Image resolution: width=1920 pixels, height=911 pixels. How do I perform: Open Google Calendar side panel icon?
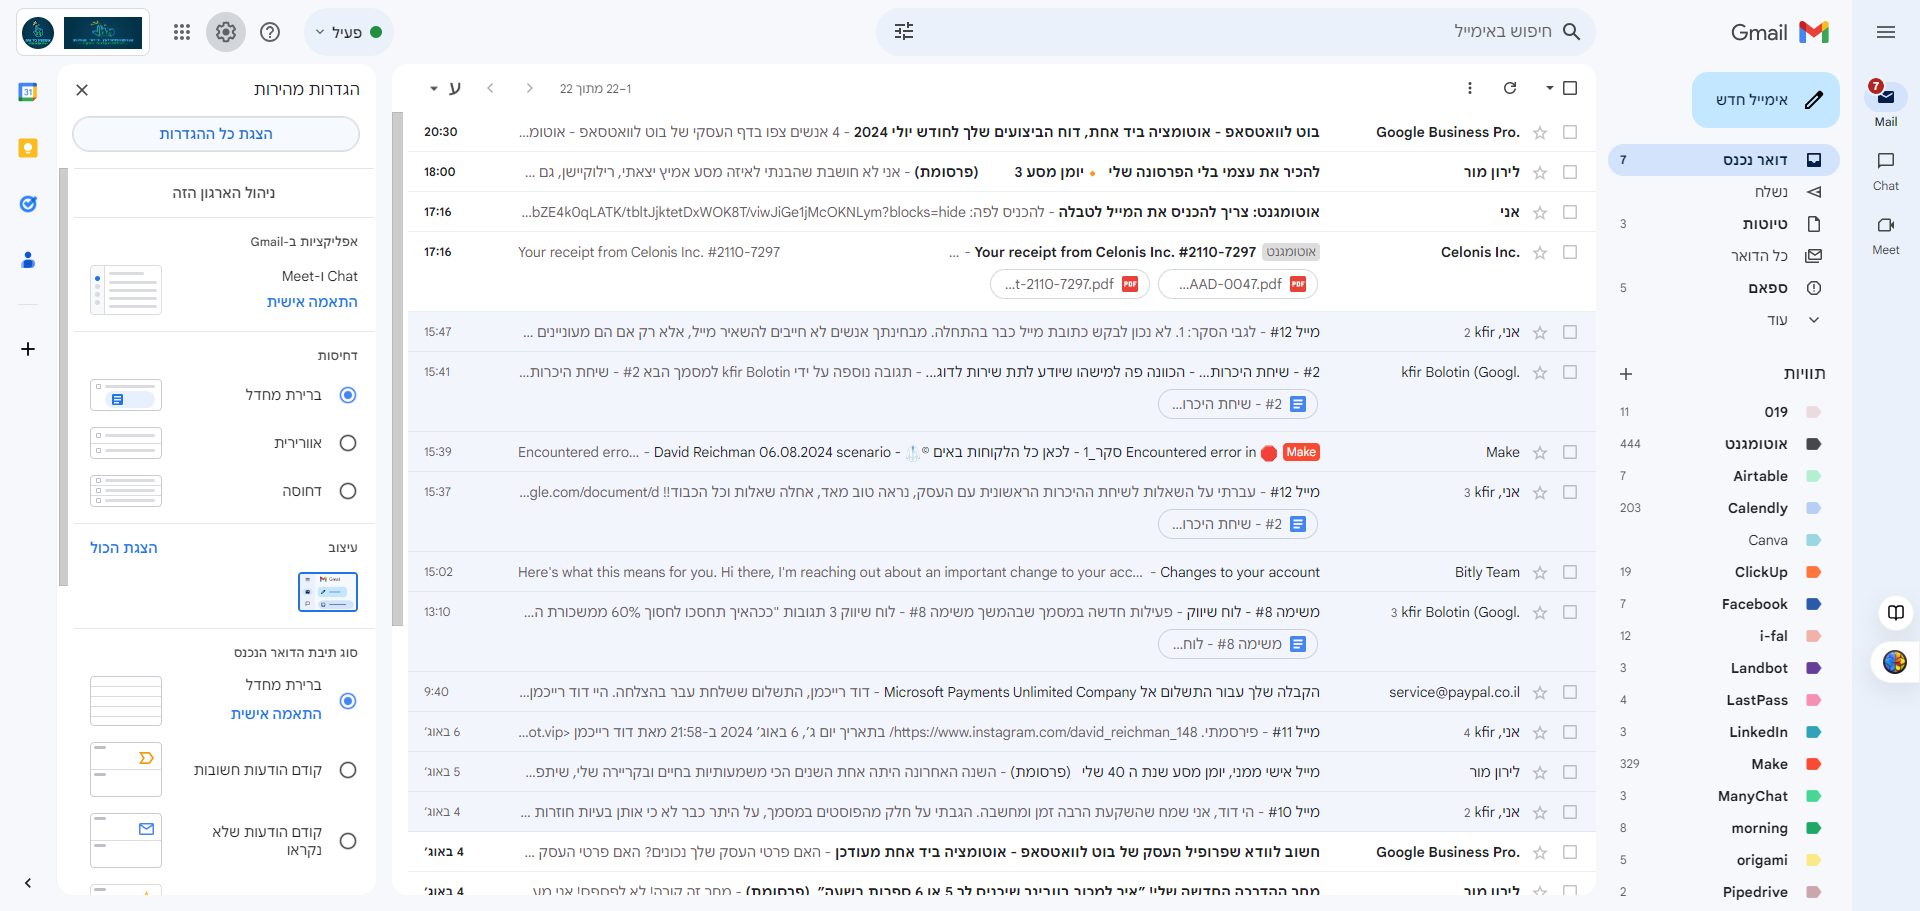tap(28, 92)
